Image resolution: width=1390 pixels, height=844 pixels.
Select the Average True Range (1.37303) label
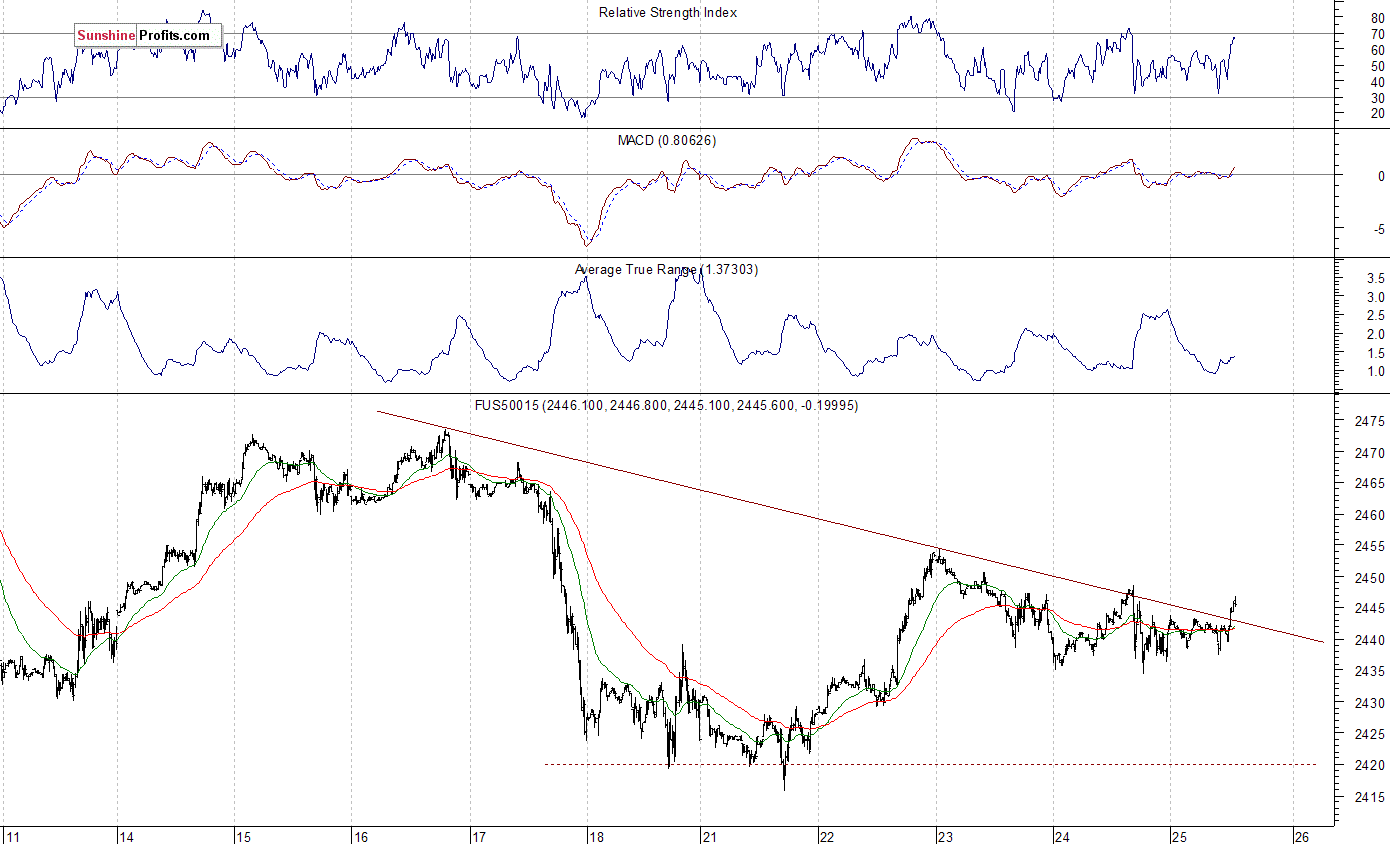click(666, 269)
